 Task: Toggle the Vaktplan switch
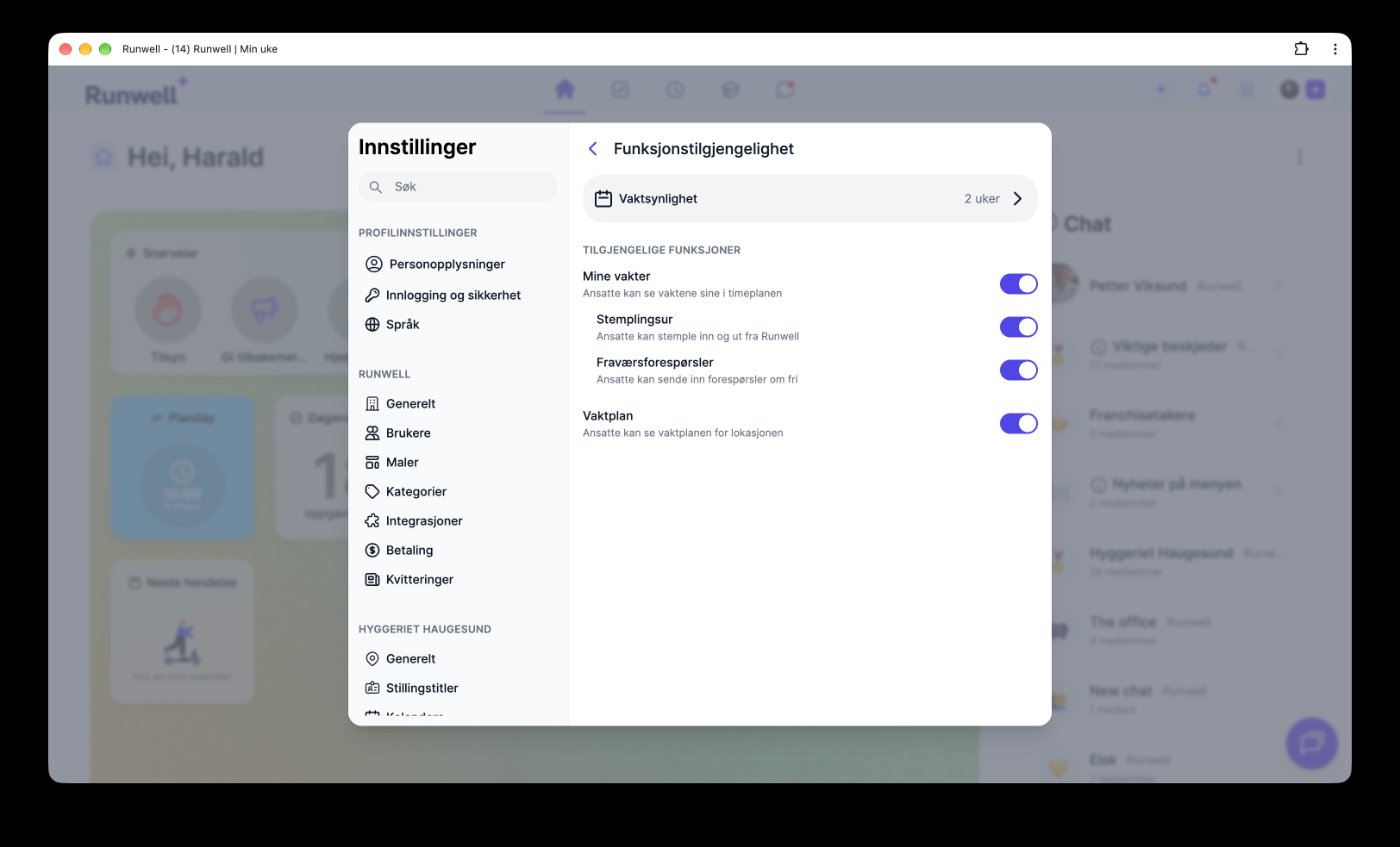coord(1019,423)
